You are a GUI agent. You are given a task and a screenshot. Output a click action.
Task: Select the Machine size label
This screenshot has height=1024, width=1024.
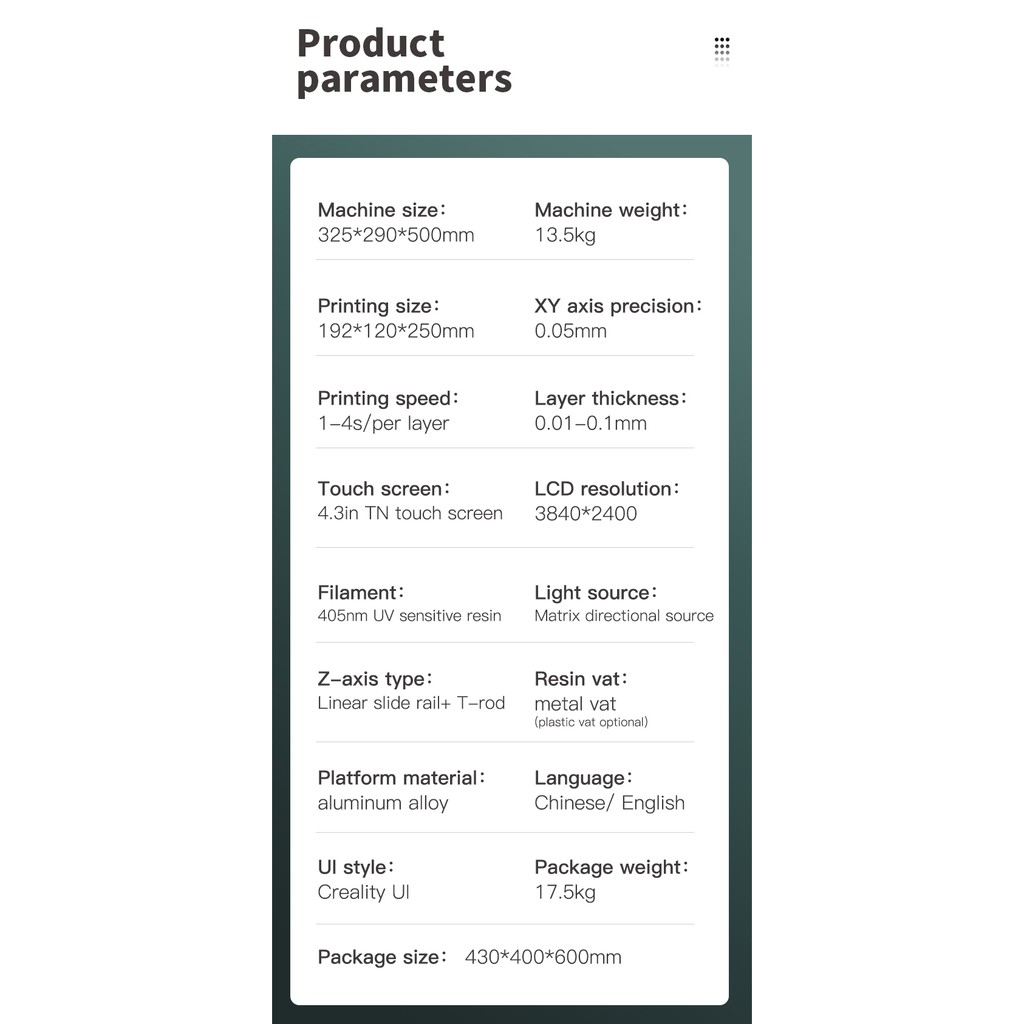click(x=381, y=210)
